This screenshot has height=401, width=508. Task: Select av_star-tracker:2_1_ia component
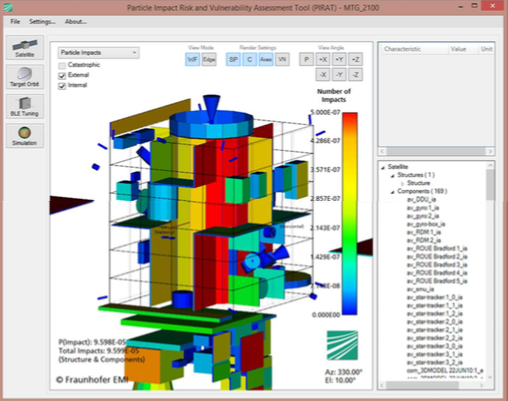[x=434, y=330]
